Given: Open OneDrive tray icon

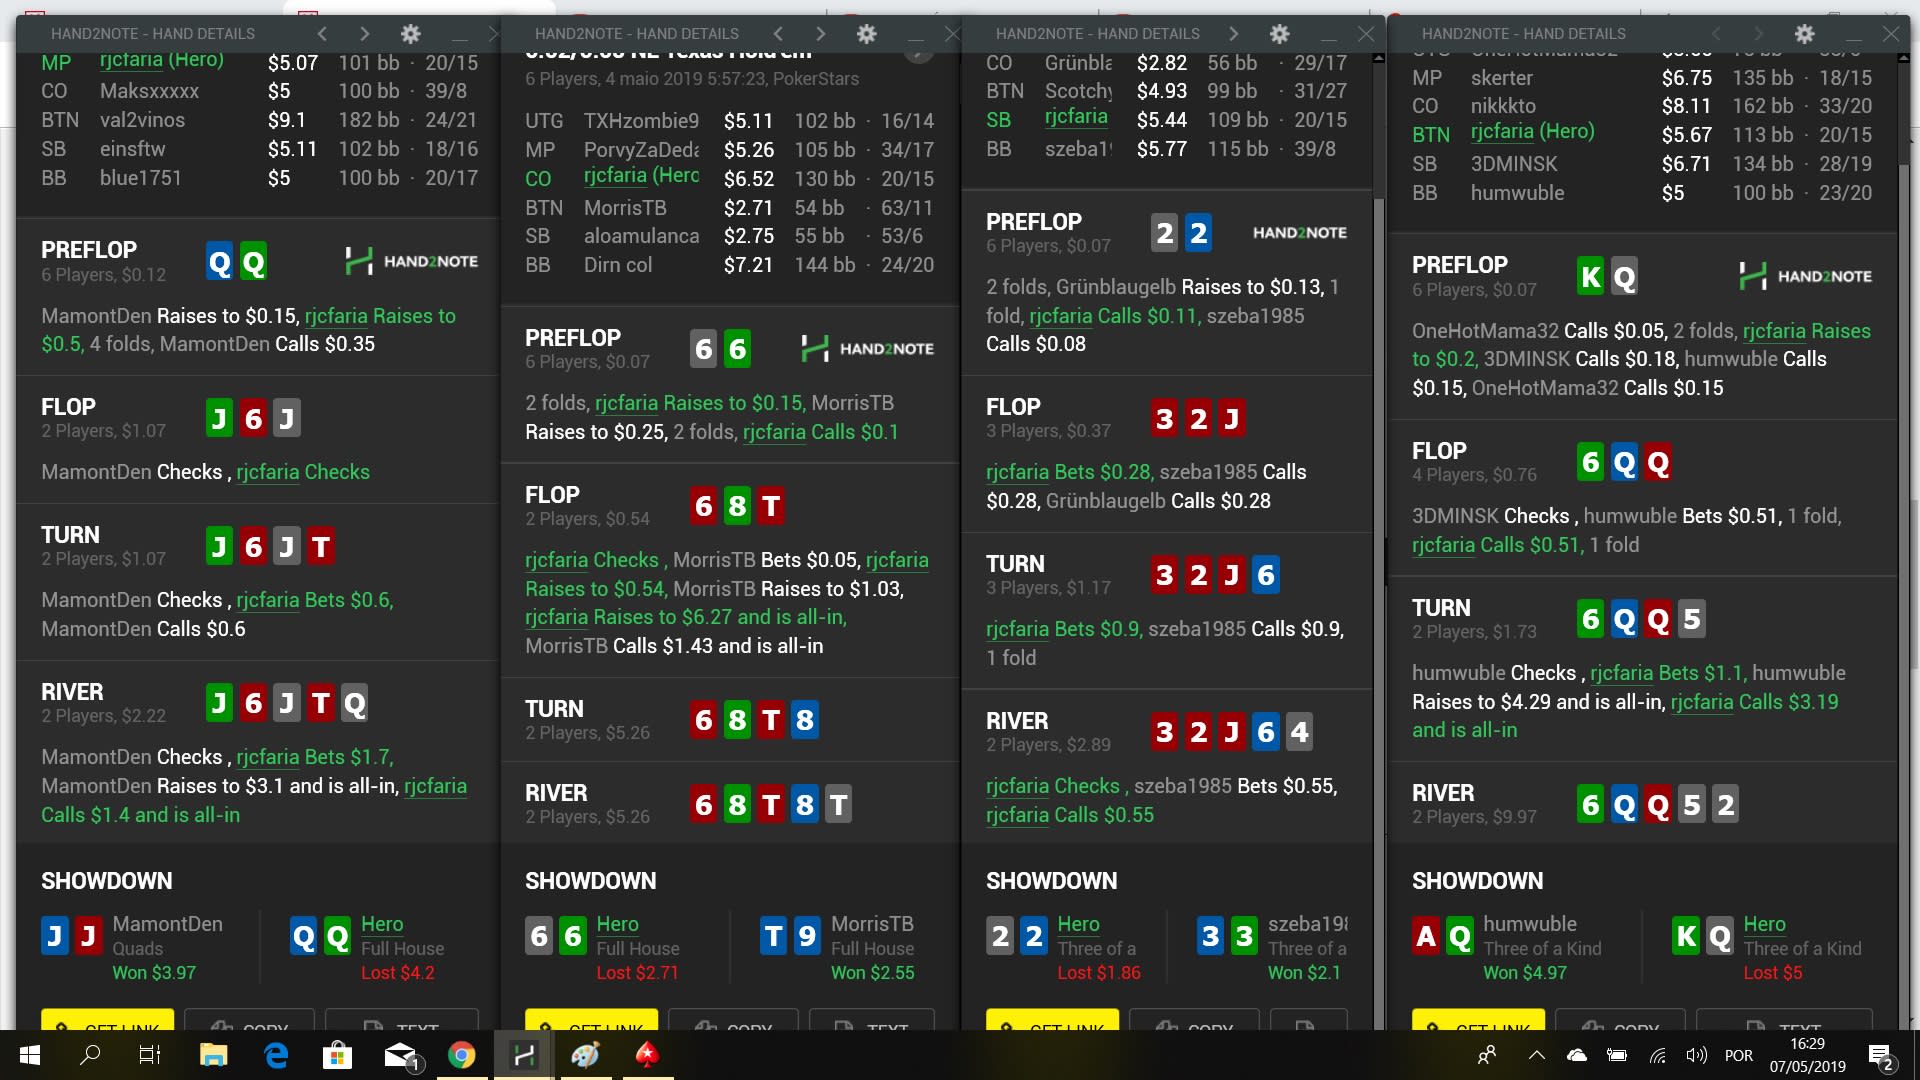Looking at the screenshot, I should coord(1577,1055).
